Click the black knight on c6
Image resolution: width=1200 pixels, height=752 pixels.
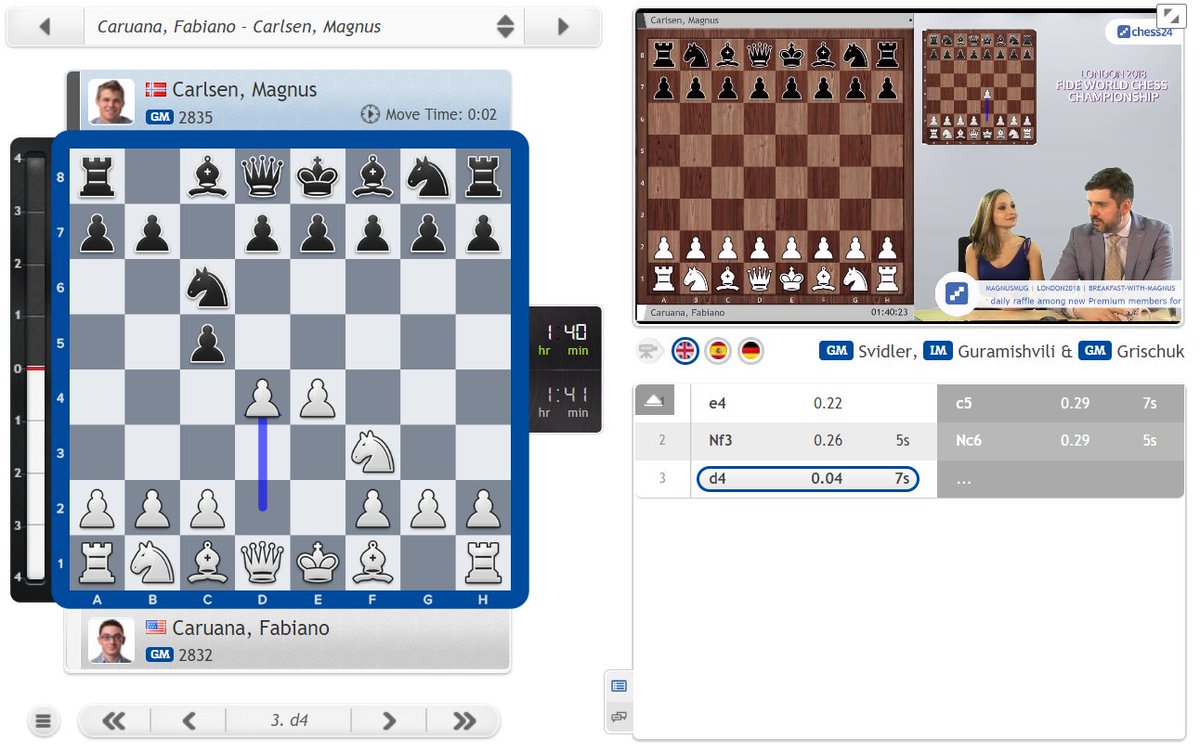[x=207, y=287]
